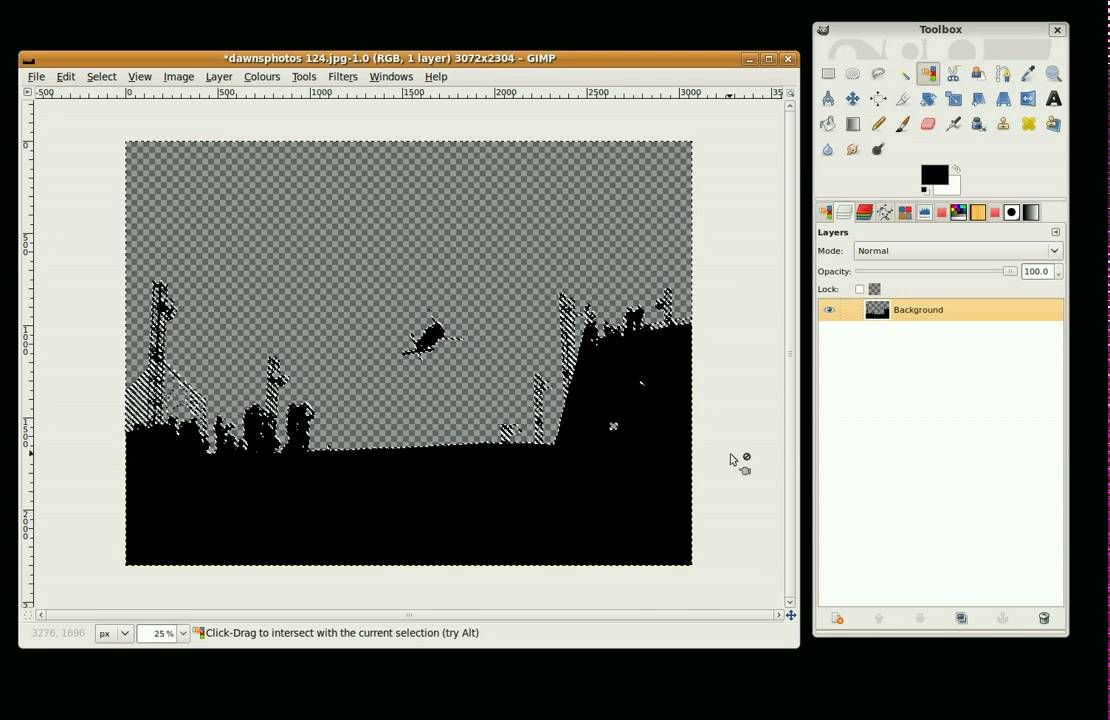Select the Select by Colour tool

pyautogui.click(x=928, y=74)
